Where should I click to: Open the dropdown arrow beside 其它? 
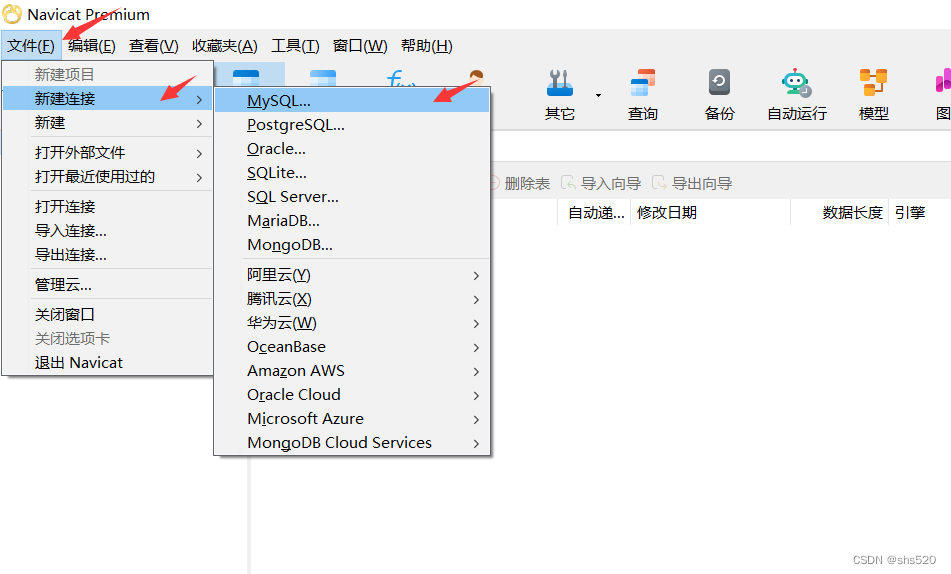(598, 95)
